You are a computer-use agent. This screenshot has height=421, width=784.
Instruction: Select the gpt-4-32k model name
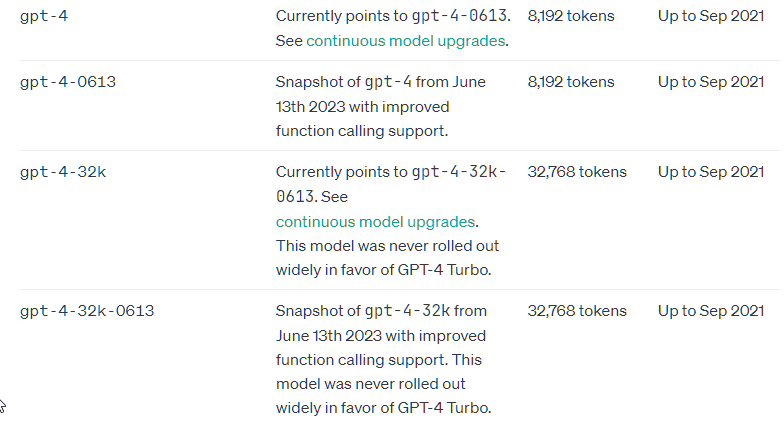click(x=63, y=172)
